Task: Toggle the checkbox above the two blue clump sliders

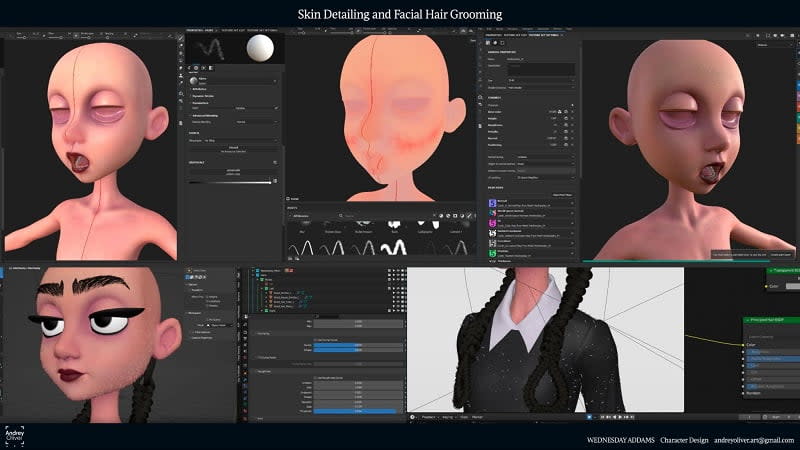Action: [x=315, y=340]
